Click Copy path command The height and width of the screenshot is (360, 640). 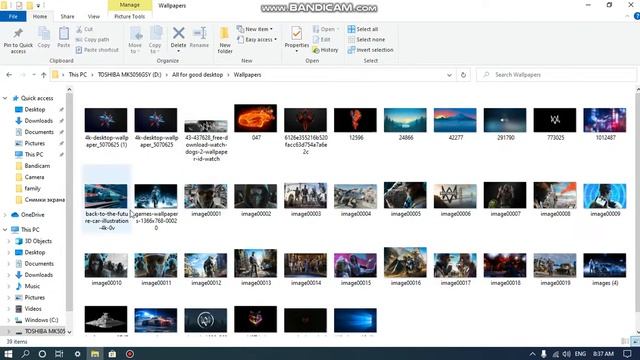point(92,40)
